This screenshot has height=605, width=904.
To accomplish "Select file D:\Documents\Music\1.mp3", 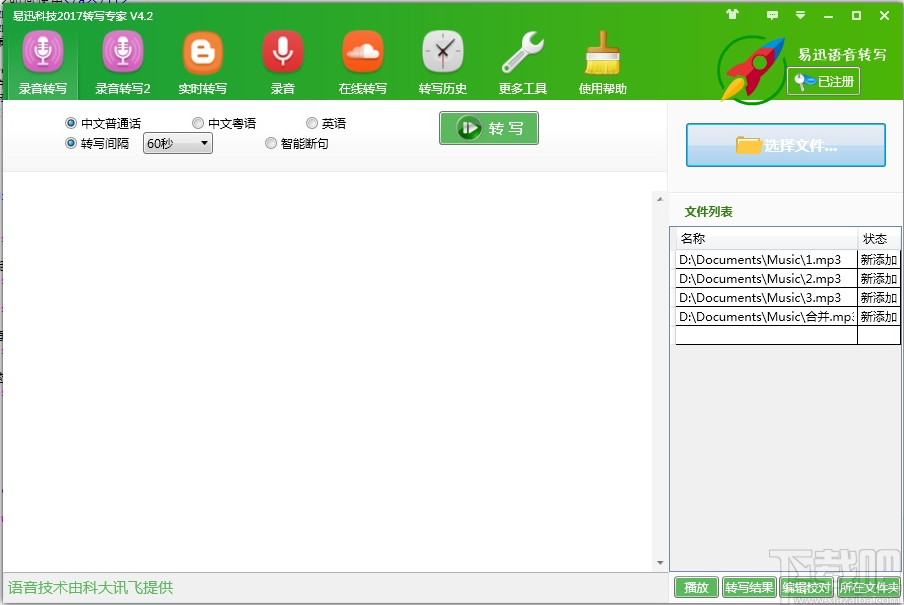I will 766,260.
